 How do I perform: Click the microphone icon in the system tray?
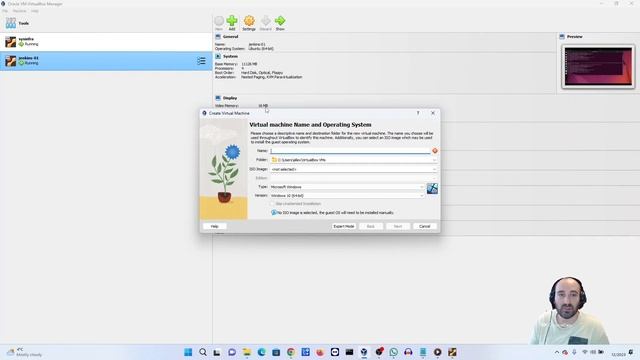pos(574,352)
